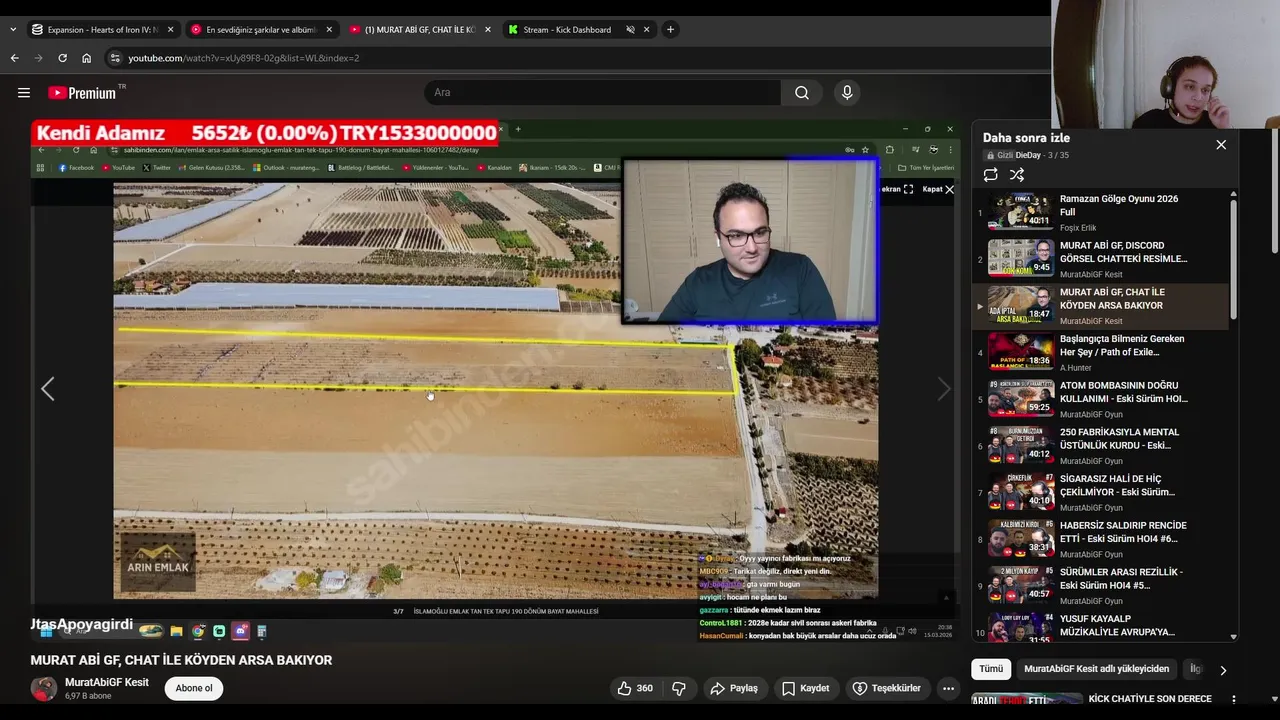Click the main video player to pause
The width and height of the screenshot is (1280, 720).
click(x=495, y=380)
